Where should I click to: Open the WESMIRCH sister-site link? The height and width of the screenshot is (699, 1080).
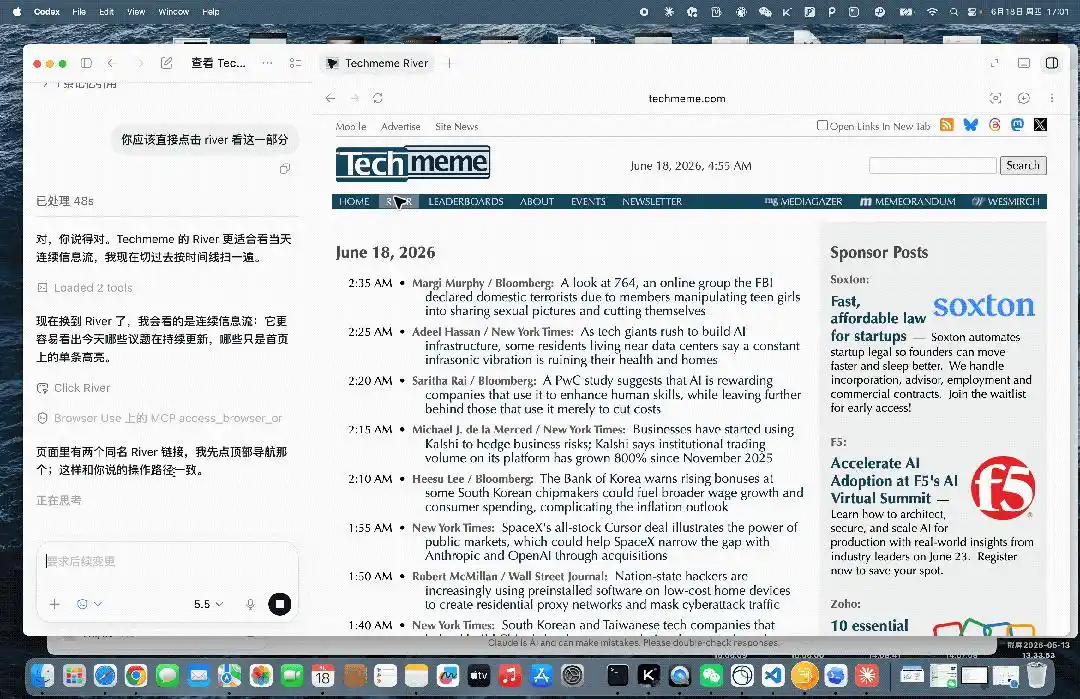click(x=1006, y=202)
